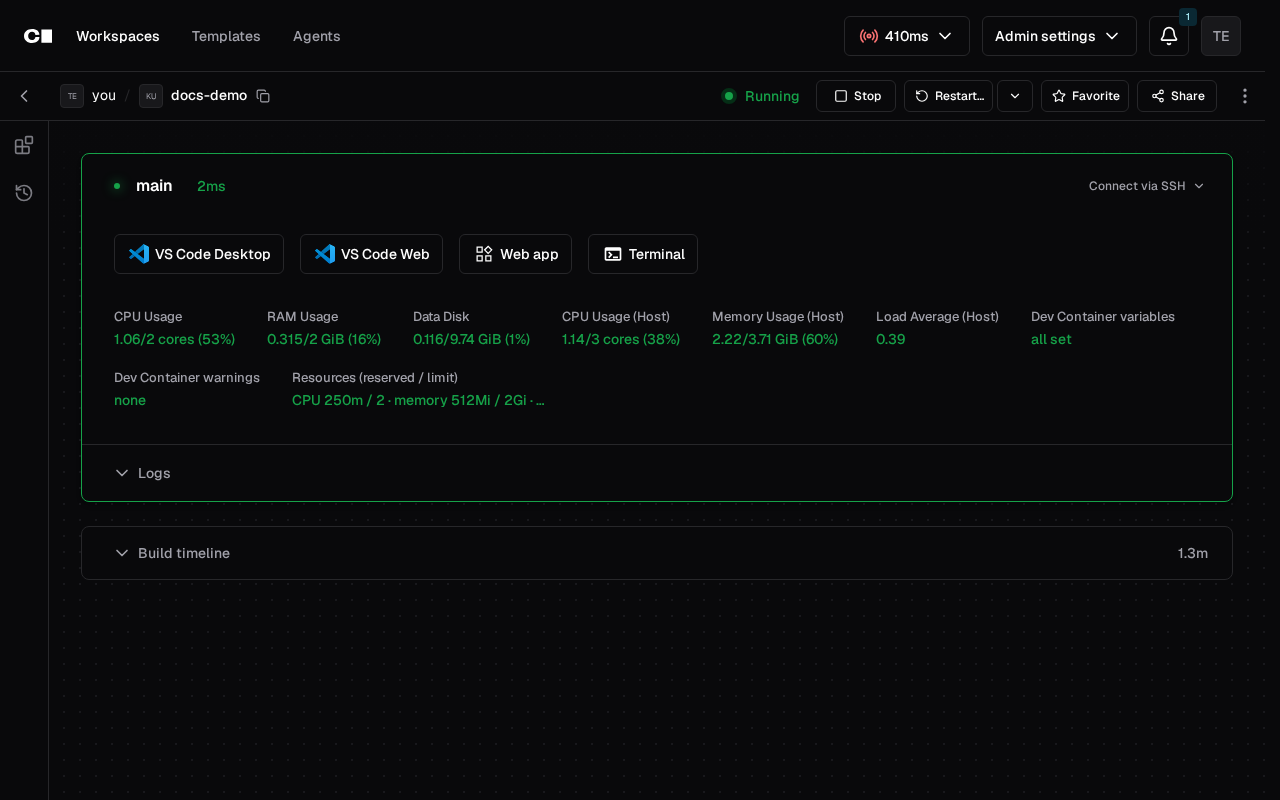Click the KU workspace avatar badge
The image size is (1280, 800).
pos(151,96)
